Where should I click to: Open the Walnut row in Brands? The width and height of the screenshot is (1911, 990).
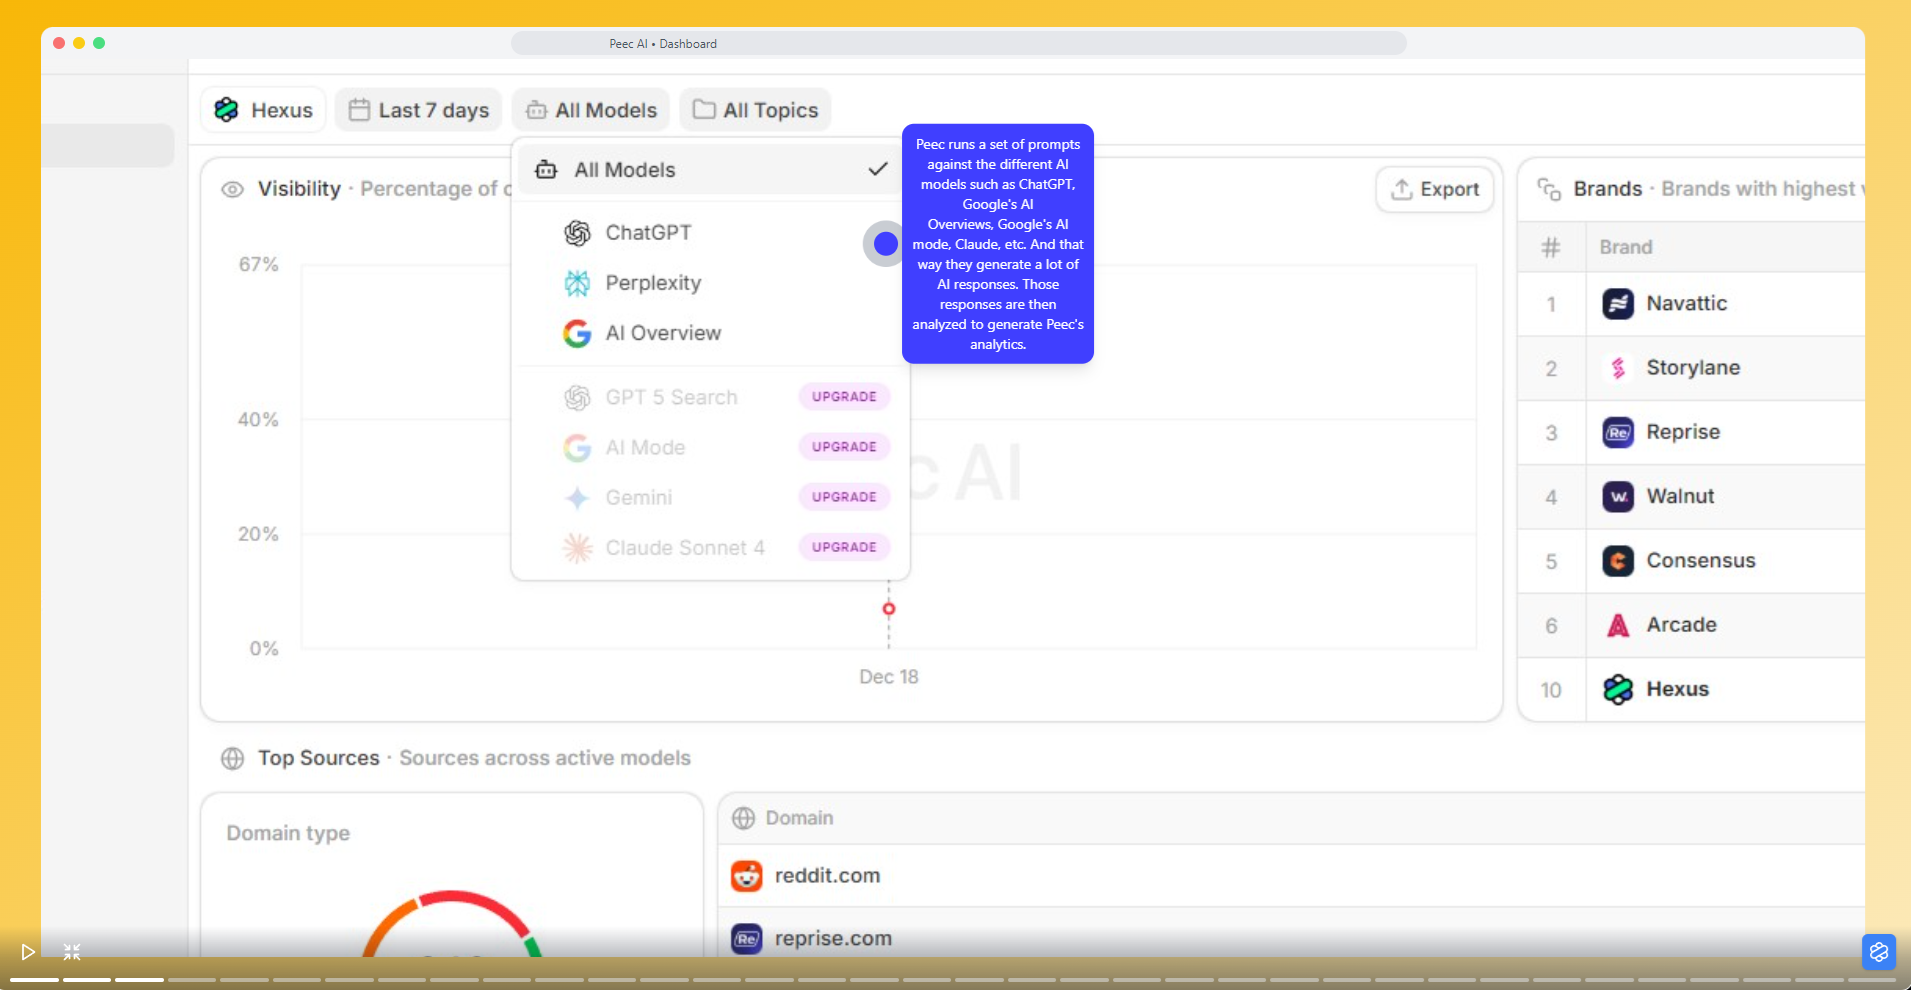1691,496
